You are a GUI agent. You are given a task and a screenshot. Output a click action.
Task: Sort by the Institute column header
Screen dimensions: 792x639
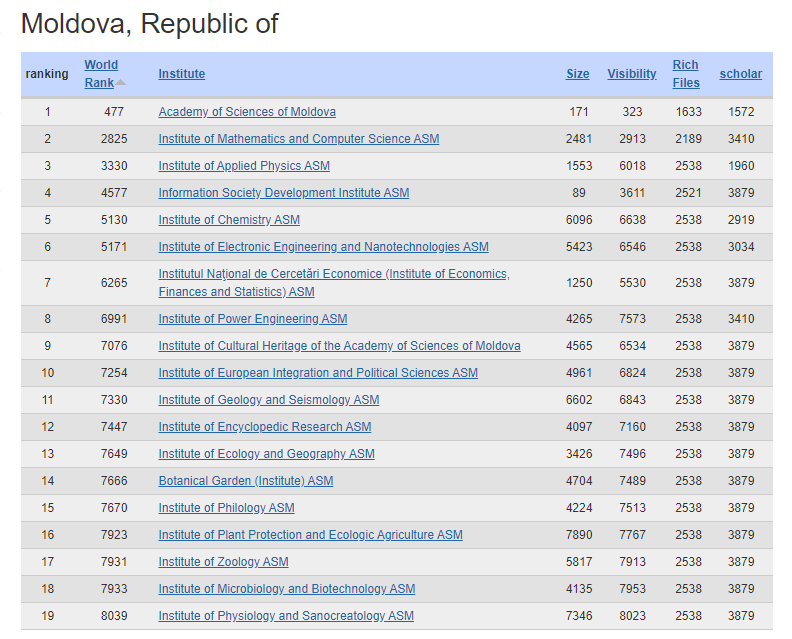[182, 74]
